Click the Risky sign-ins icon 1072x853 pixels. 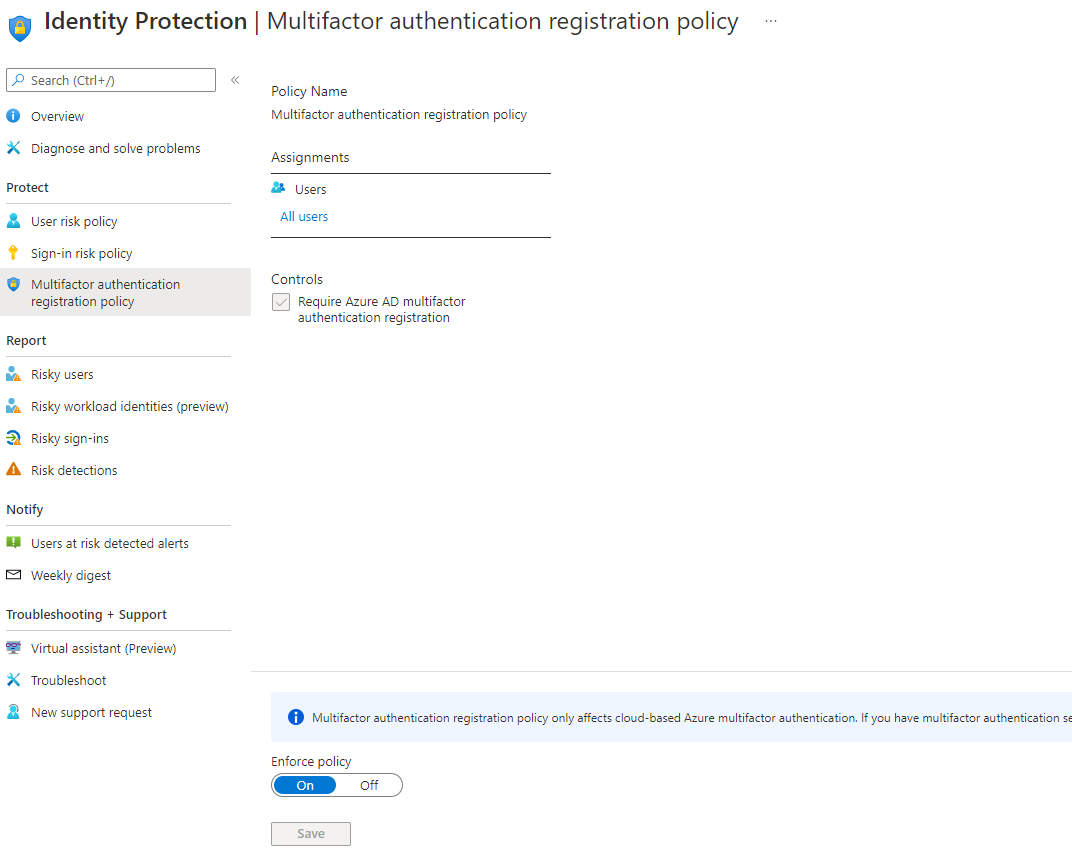(x=13, y=438)
